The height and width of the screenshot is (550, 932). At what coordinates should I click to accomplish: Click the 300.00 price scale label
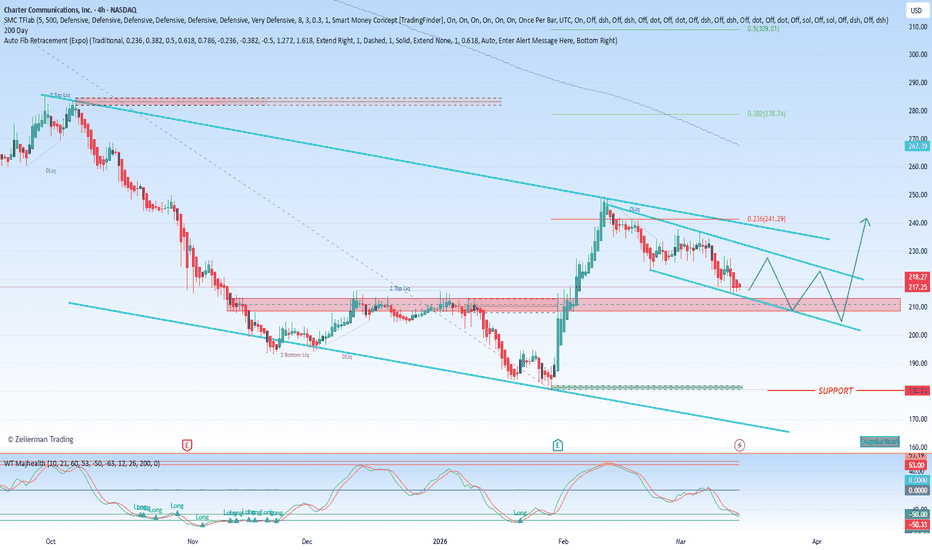point(918,55)
